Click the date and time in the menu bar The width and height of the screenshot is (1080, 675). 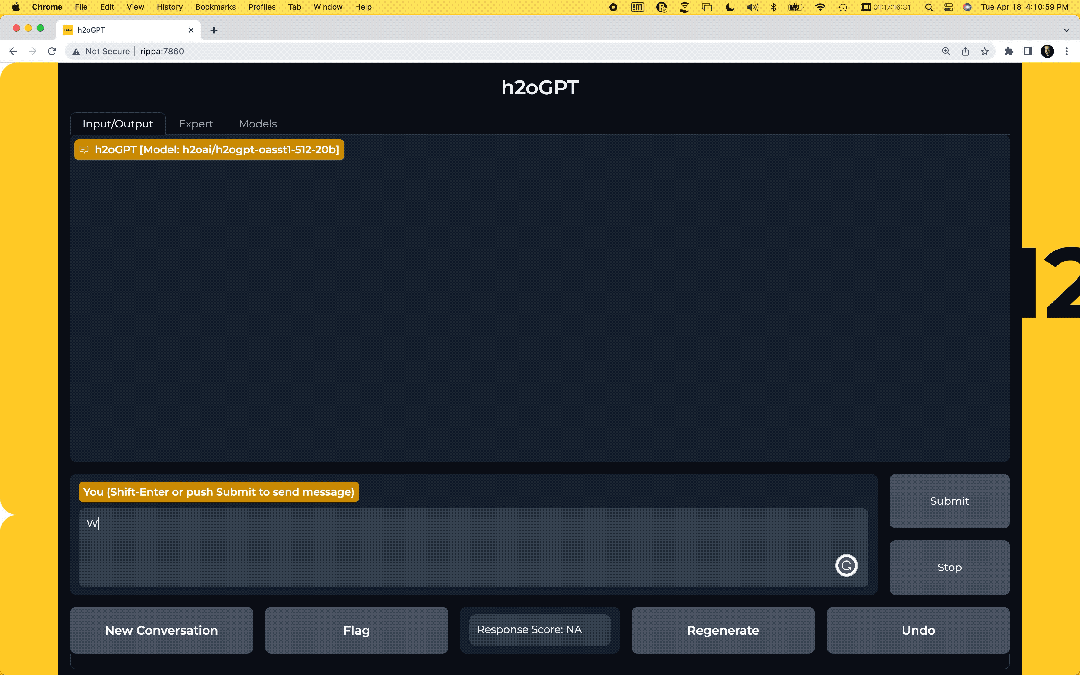pos(1024,7)
